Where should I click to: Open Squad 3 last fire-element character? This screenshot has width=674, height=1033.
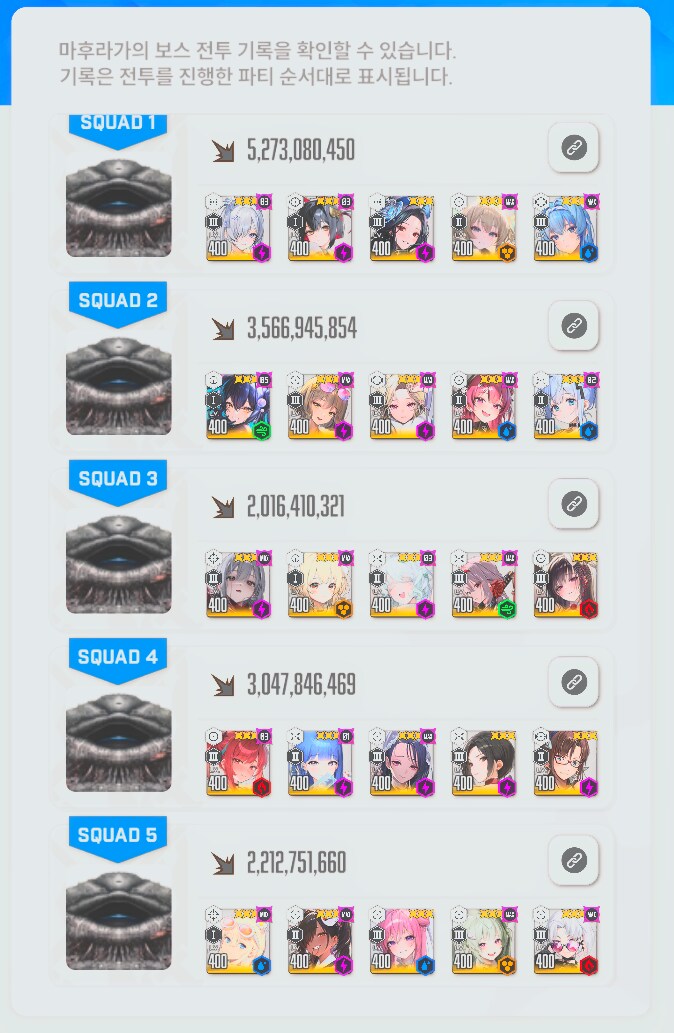566,584
